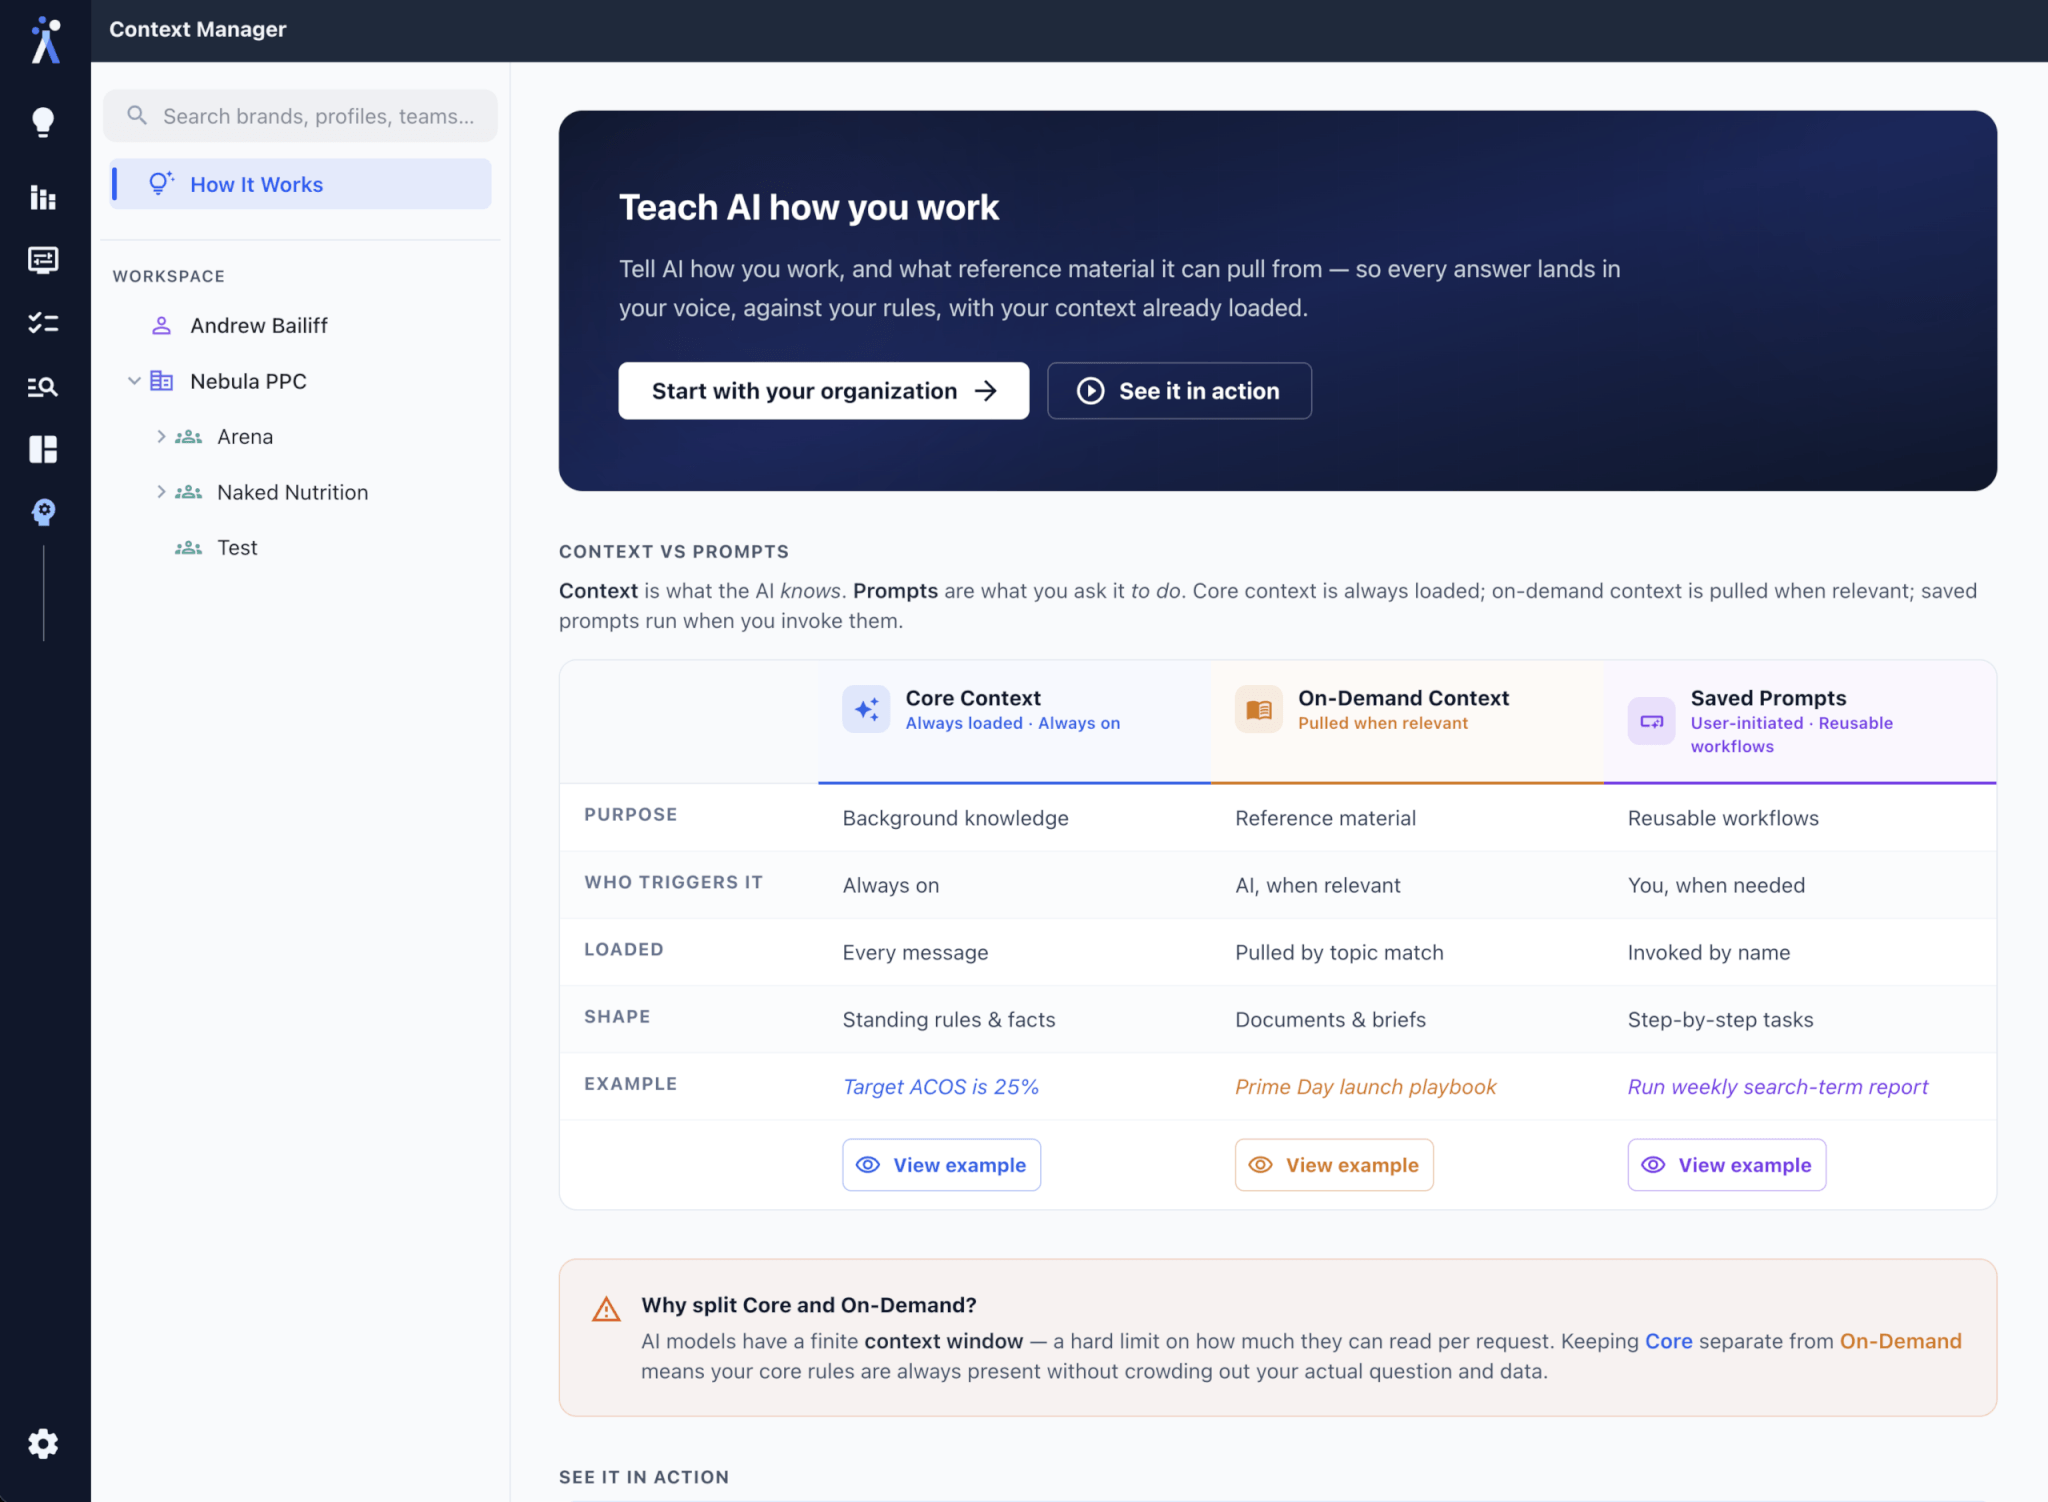Image resolution: width=2048 pixels, height=1502 pixels.
Task: Click the Core Context sparkle icon
Action: (866, 709)
